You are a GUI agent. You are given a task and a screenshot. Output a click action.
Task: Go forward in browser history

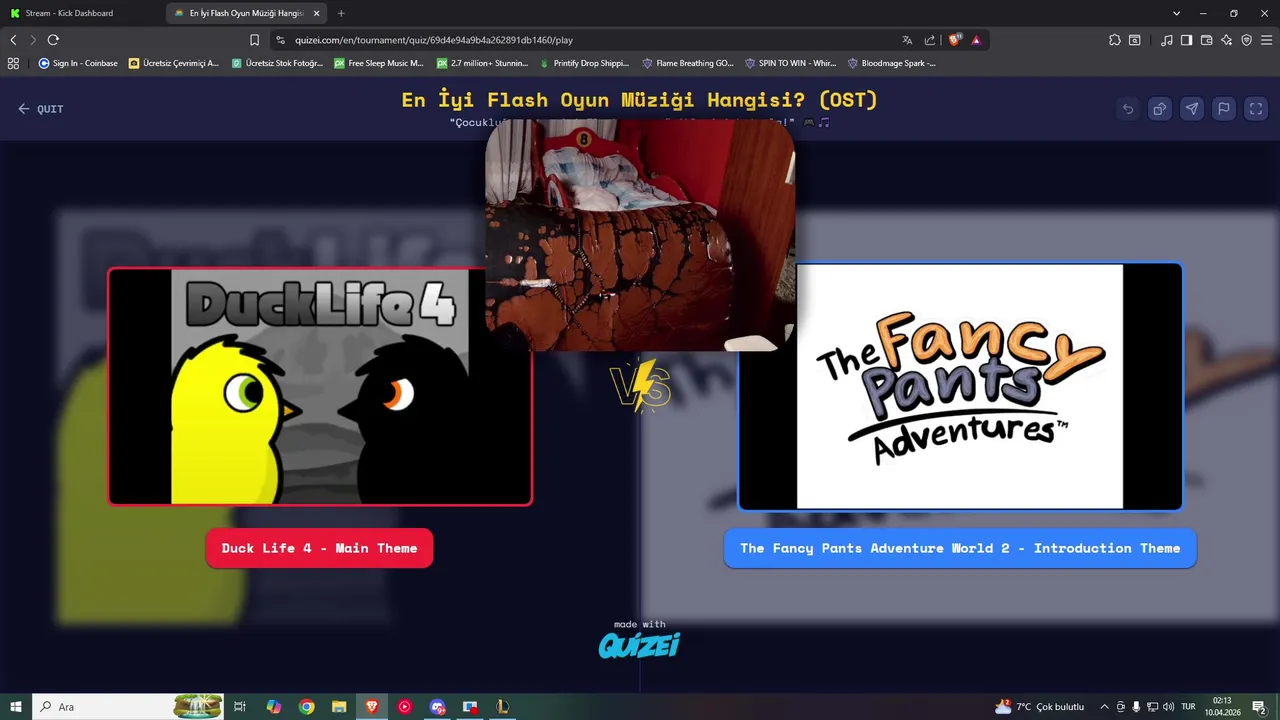point(33,40)
